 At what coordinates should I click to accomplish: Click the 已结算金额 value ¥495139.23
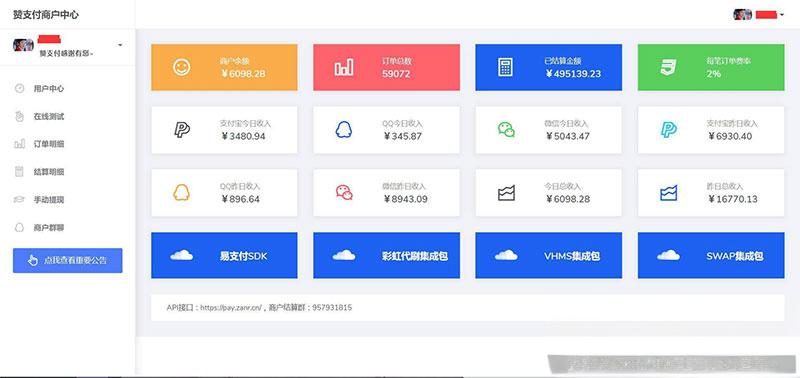(x=573, y=73)
